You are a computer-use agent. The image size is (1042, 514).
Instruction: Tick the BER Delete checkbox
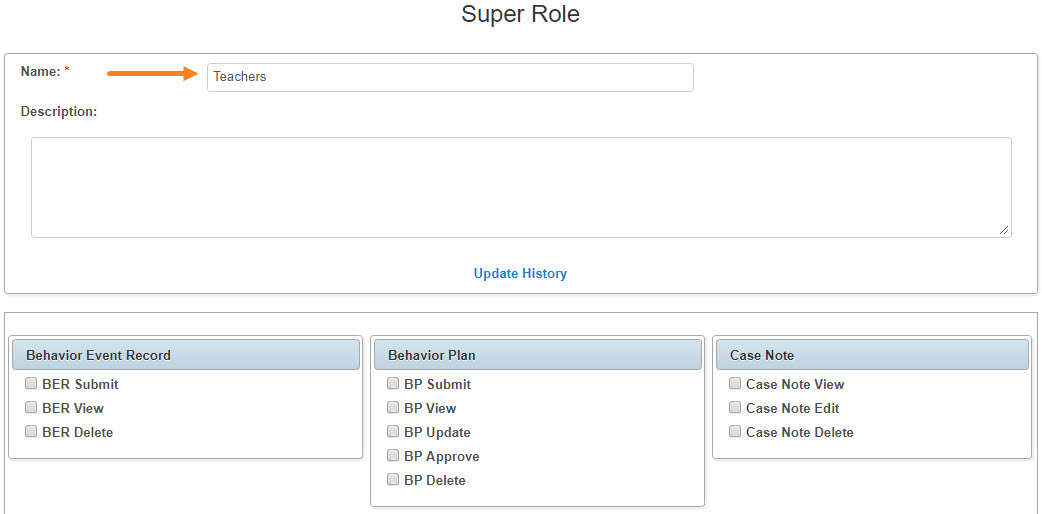pyautogui.click(x=31, y=432)
